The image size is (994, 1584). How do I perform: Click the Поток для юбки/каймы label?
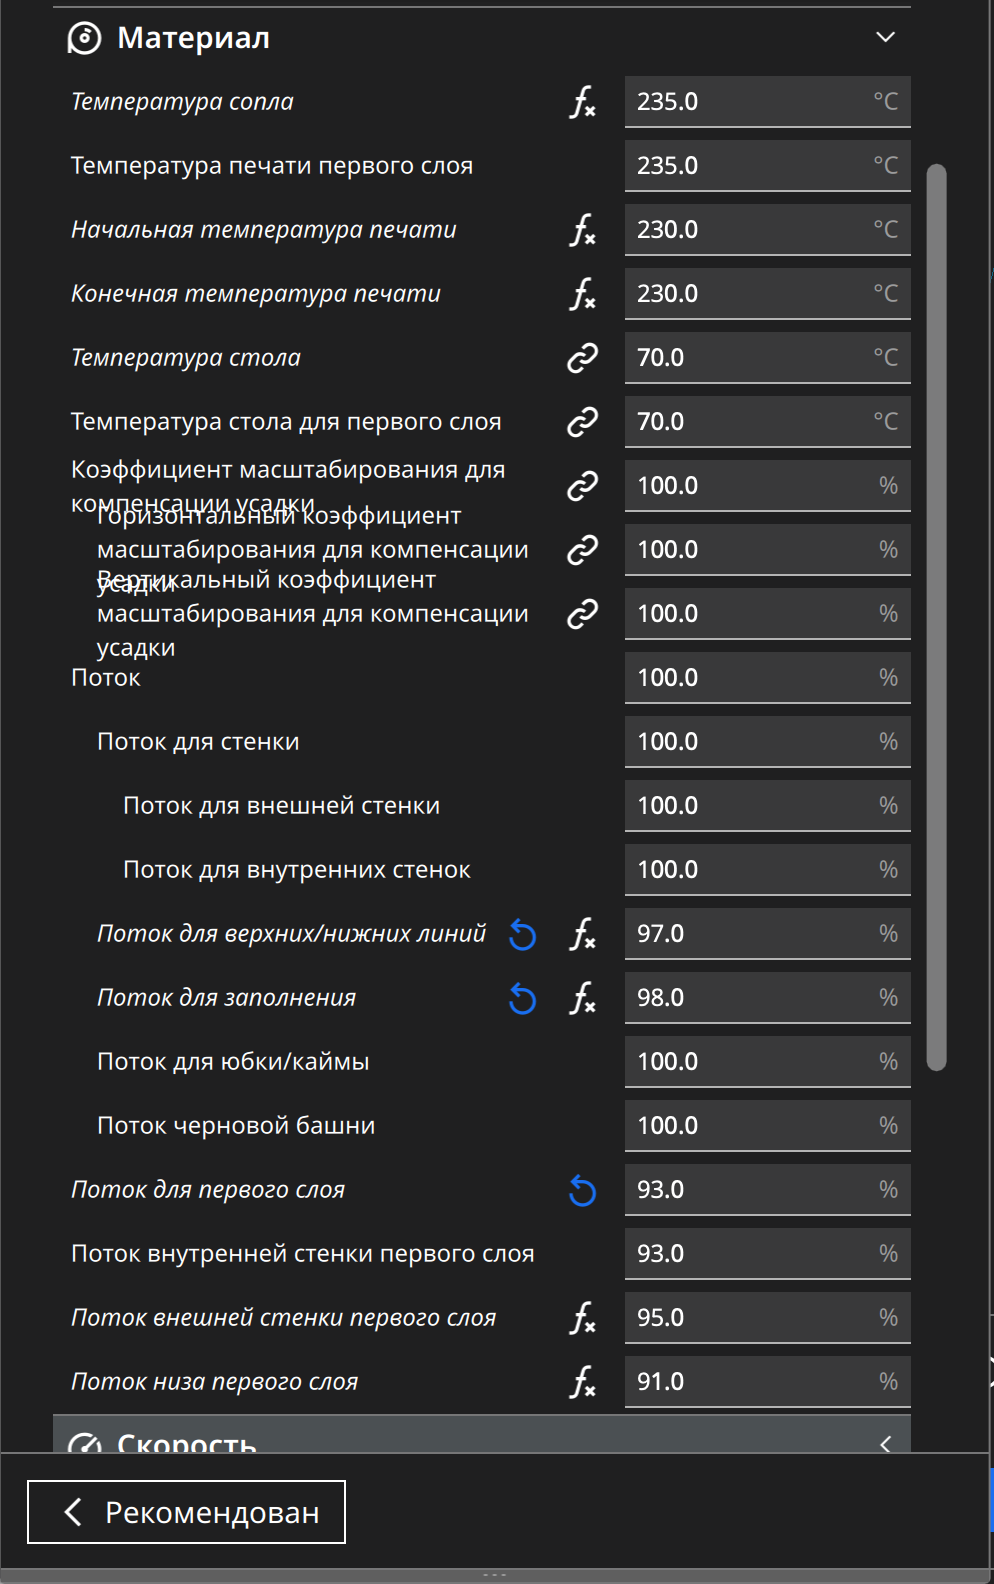pyautogui.click(x=233, y=1062)
